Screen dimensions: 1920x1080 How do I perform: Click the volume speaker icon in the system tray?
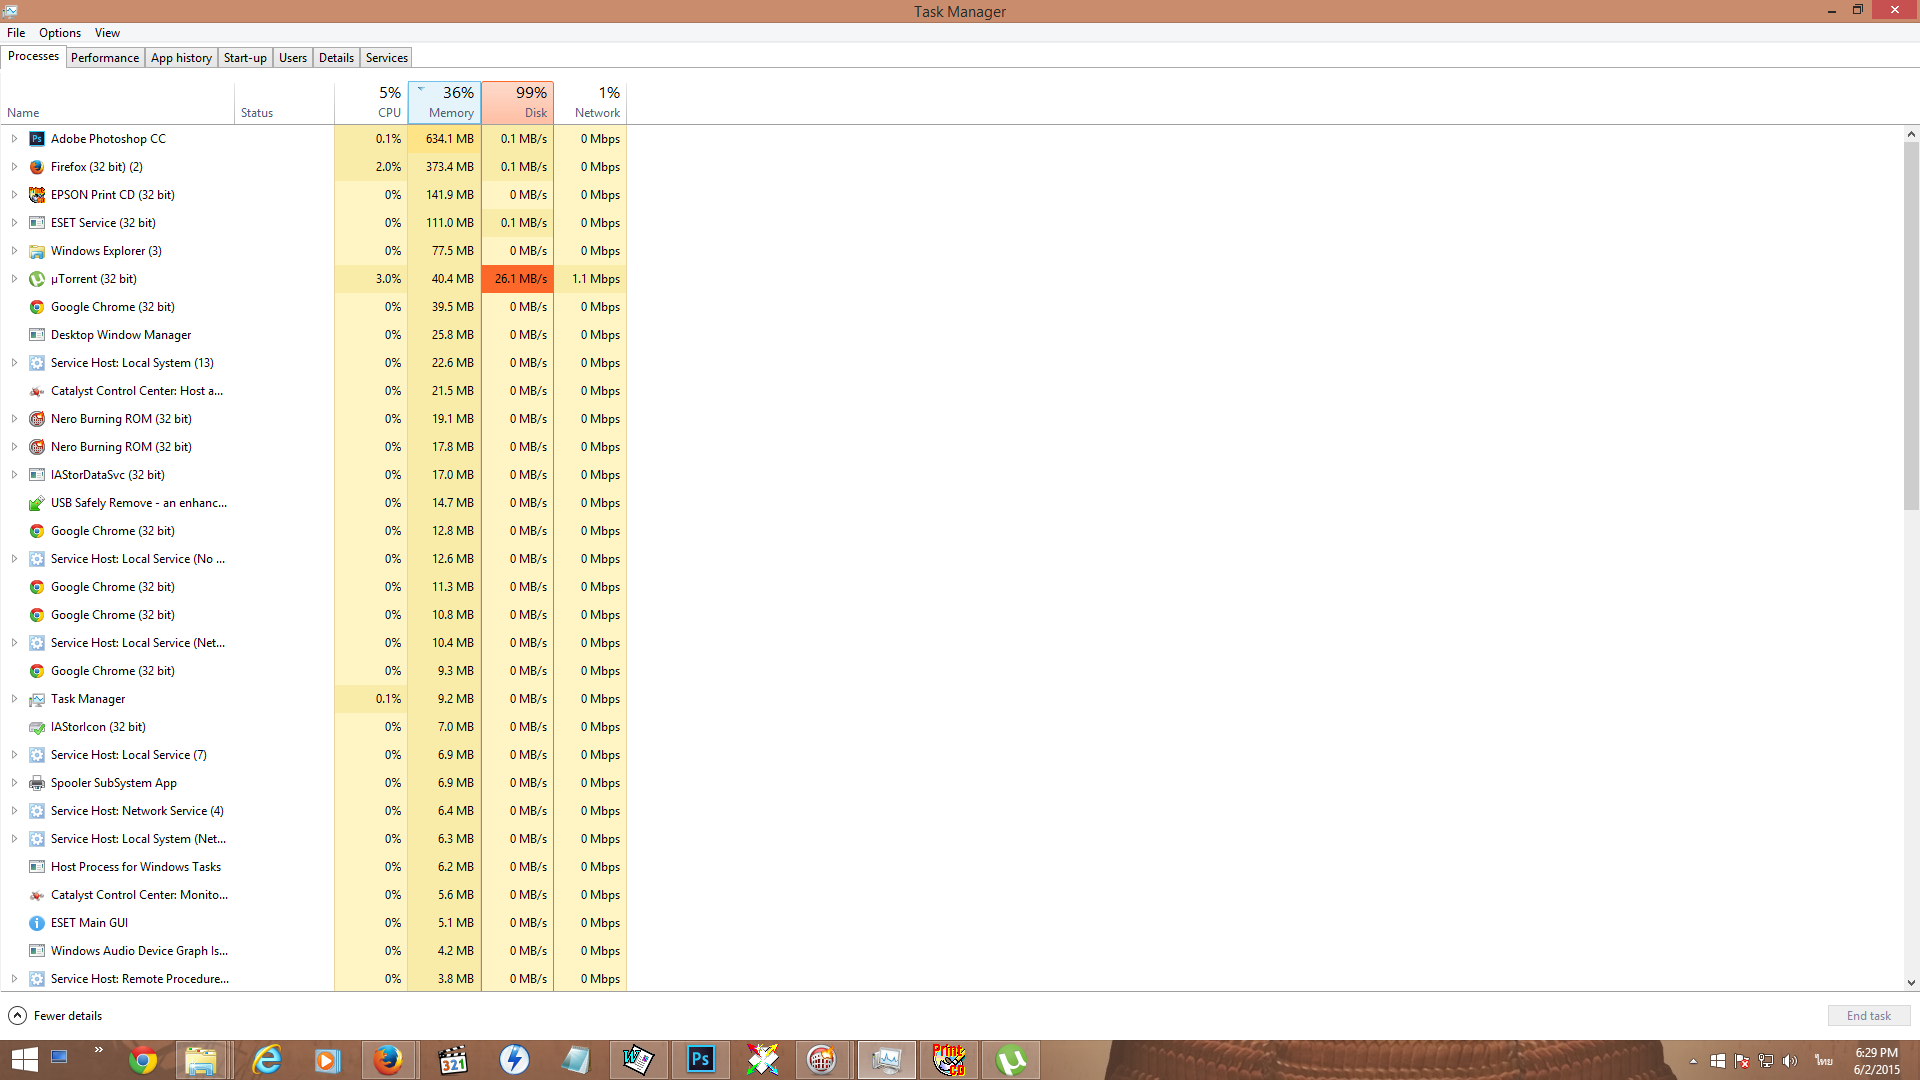[1790, 1061]
